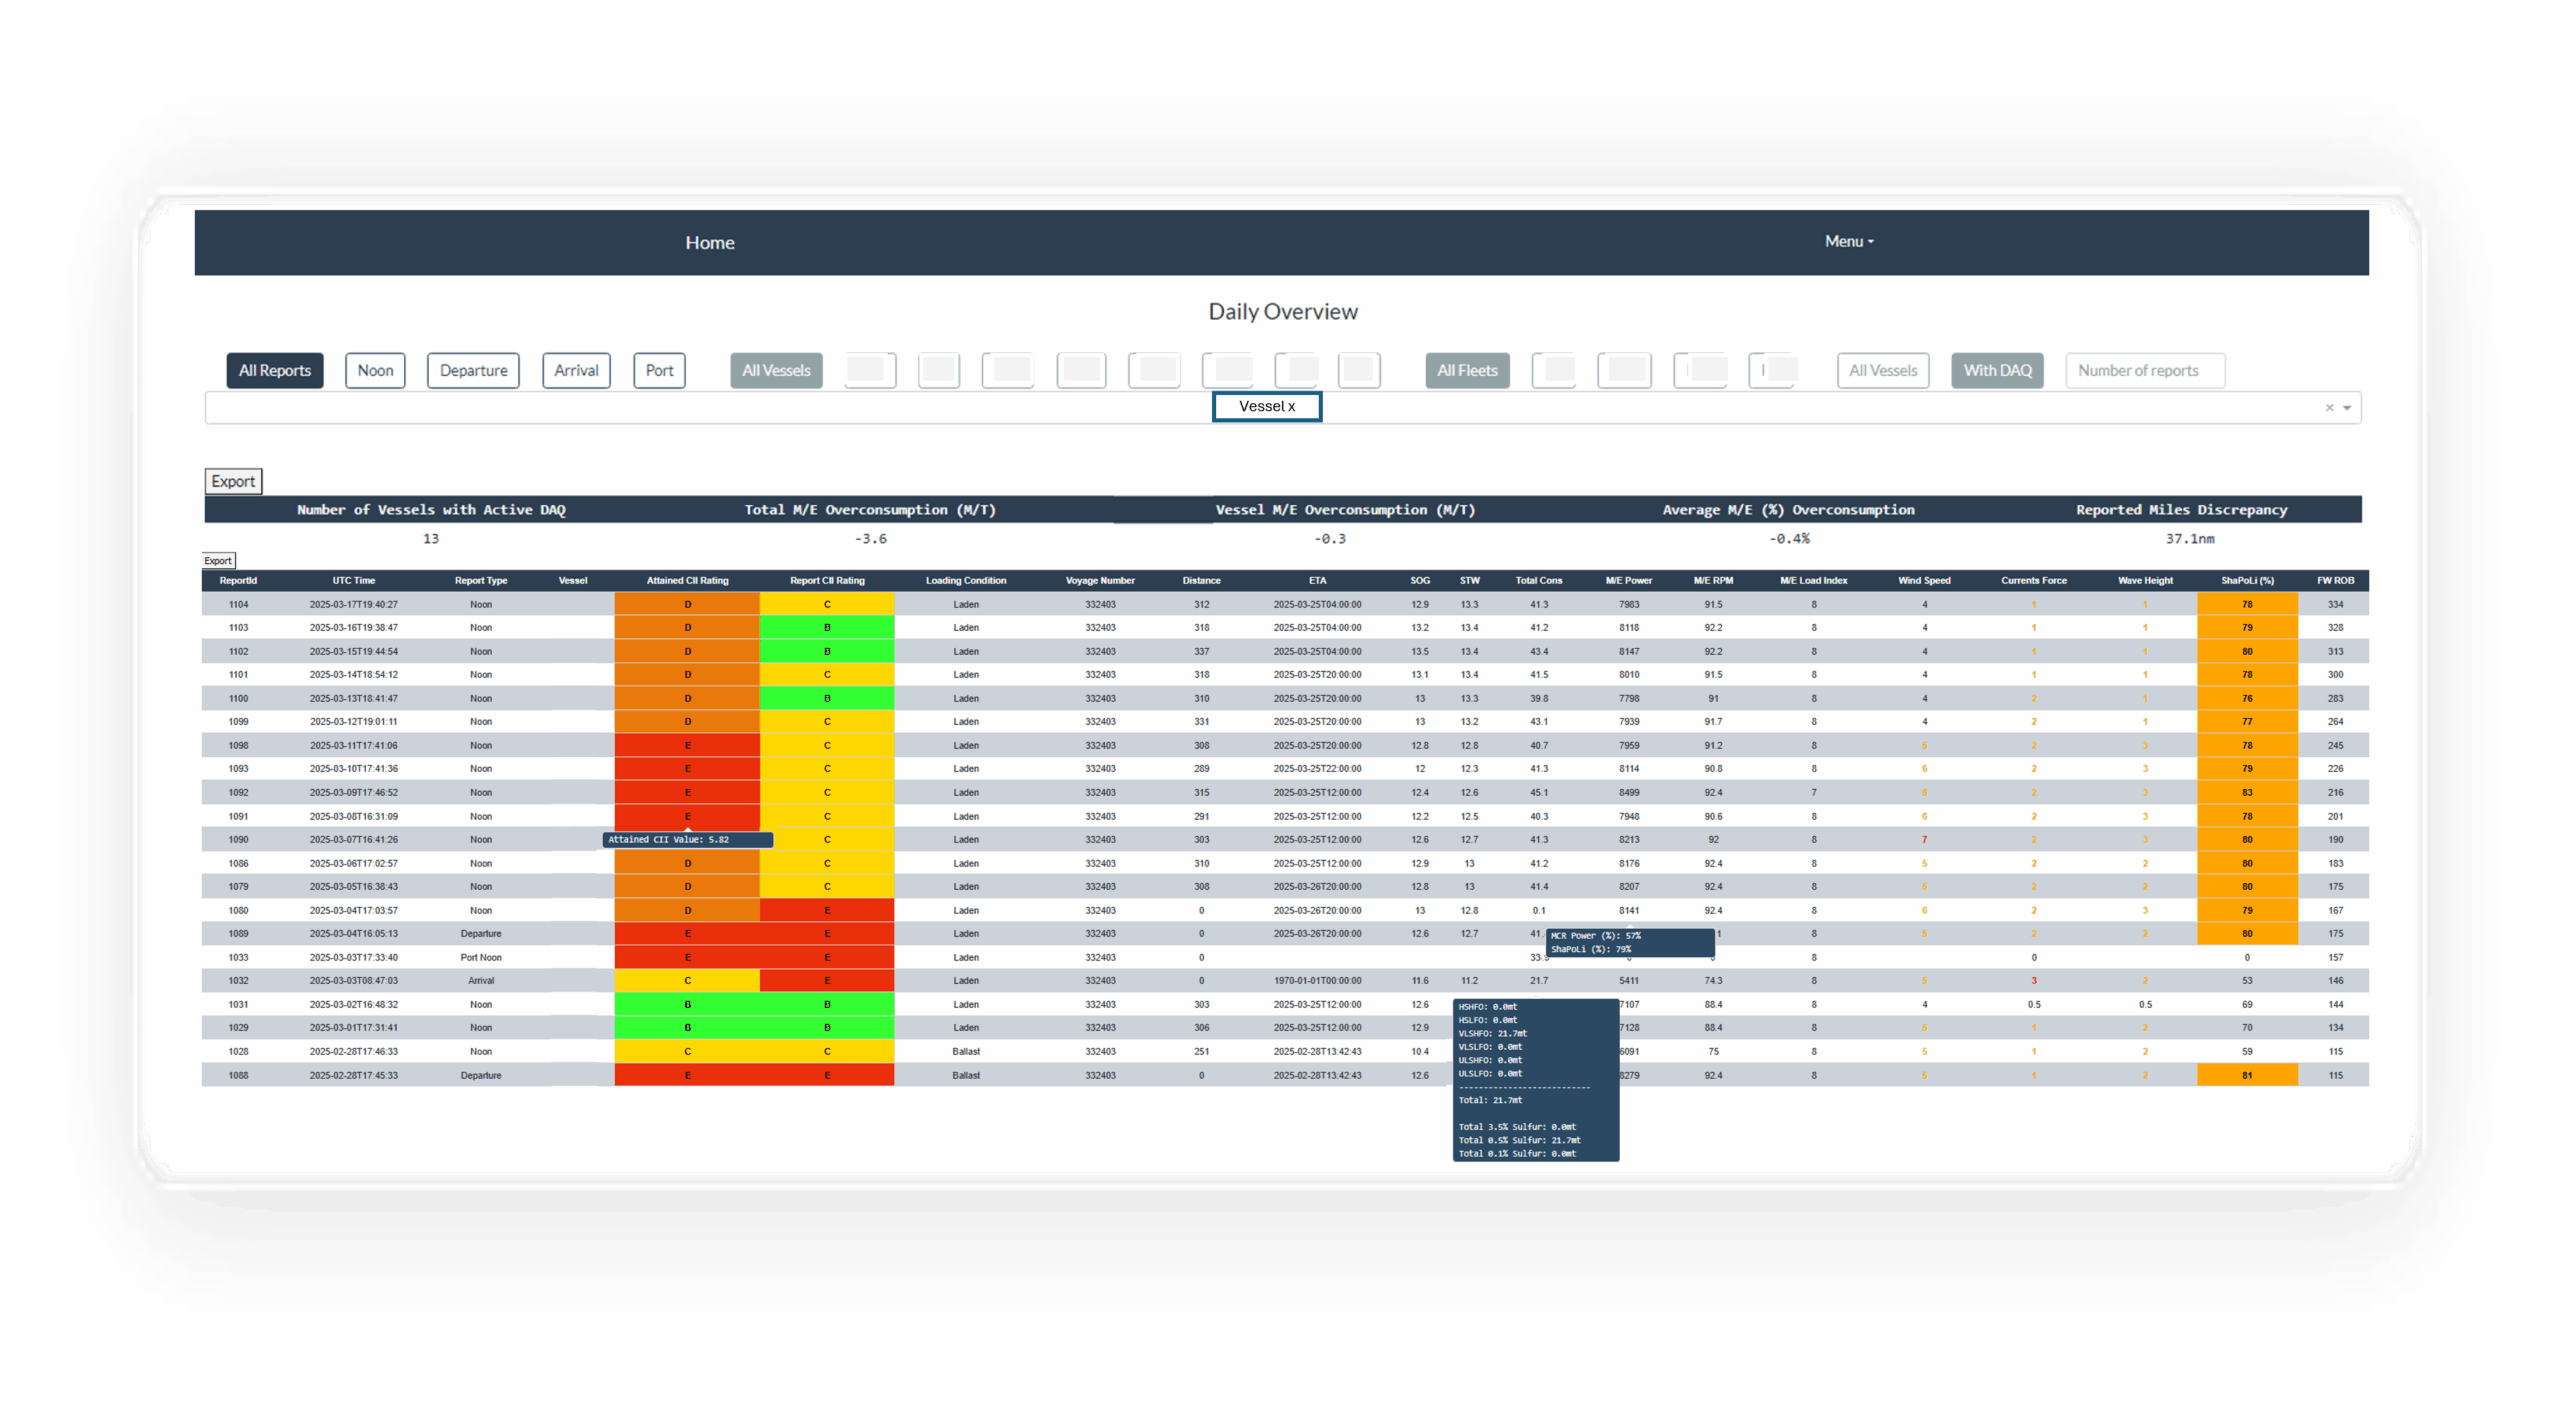Click Ballast loading condition in row 1028

click(x=966, y=1052)
